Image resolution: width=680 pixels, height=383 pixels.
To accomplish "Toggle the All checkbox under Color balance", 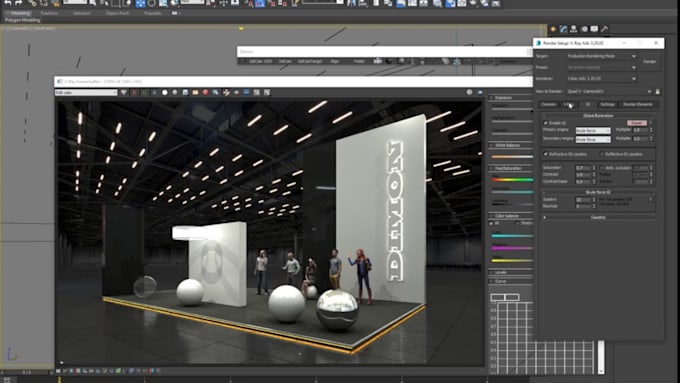I will point(491,223).
